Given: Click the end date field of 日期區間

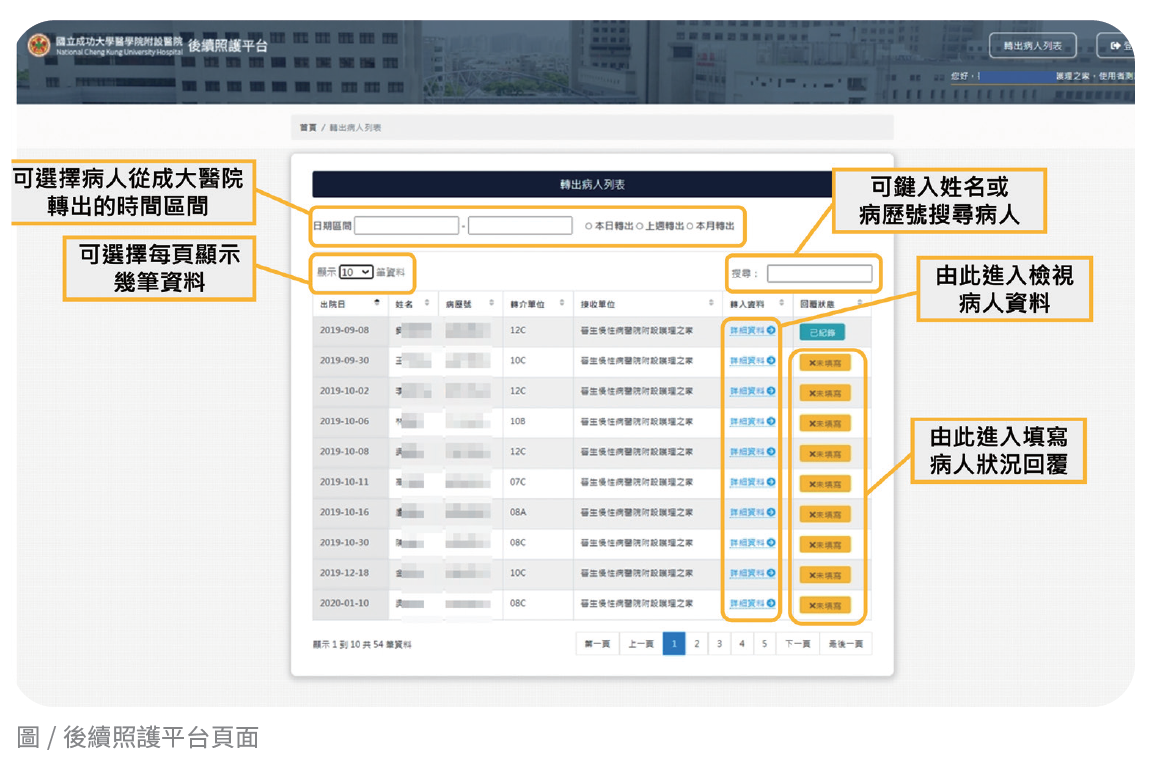Looking at the screenshot, I should (520, 226).
